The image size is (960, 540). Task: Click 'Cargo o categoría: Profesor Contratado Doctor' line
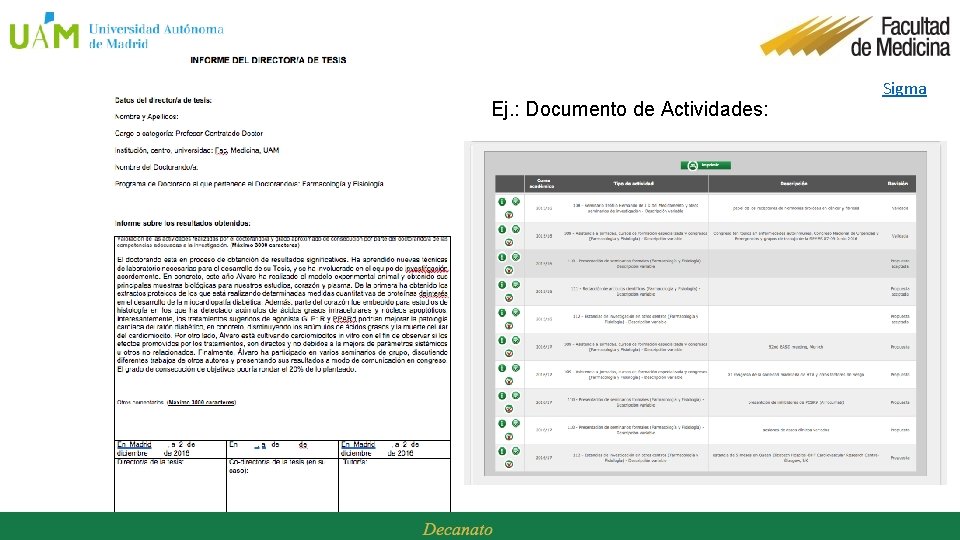click(189, 133)
